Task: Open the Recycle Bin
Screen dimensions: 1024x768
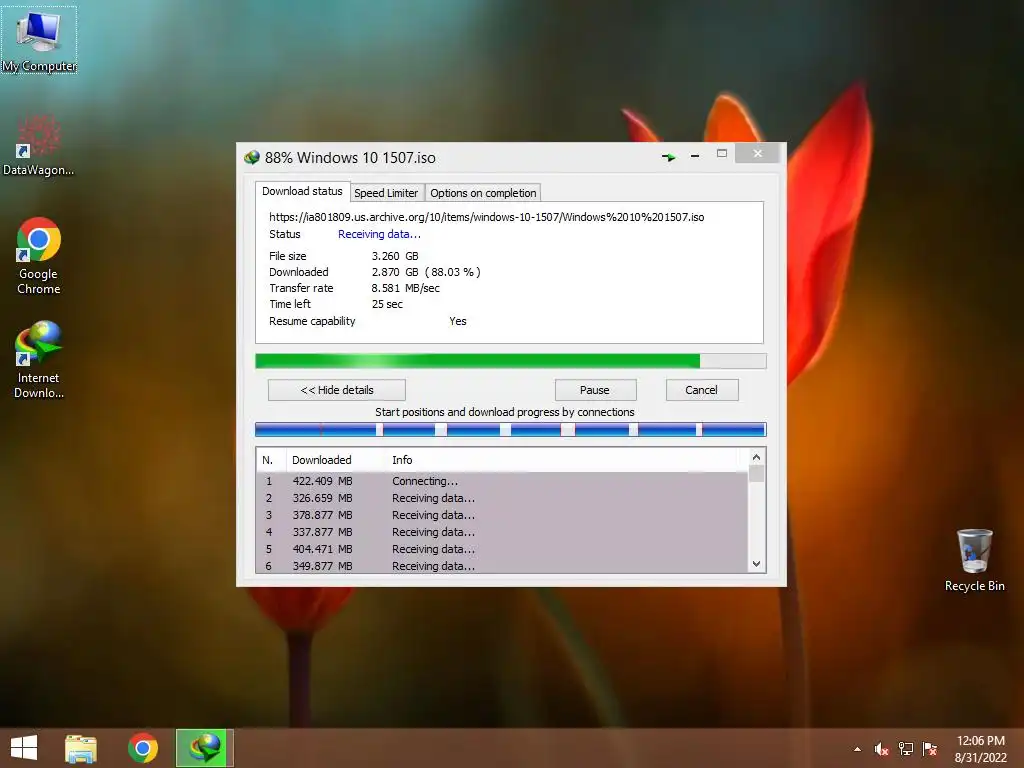Action: click(974, 560)
